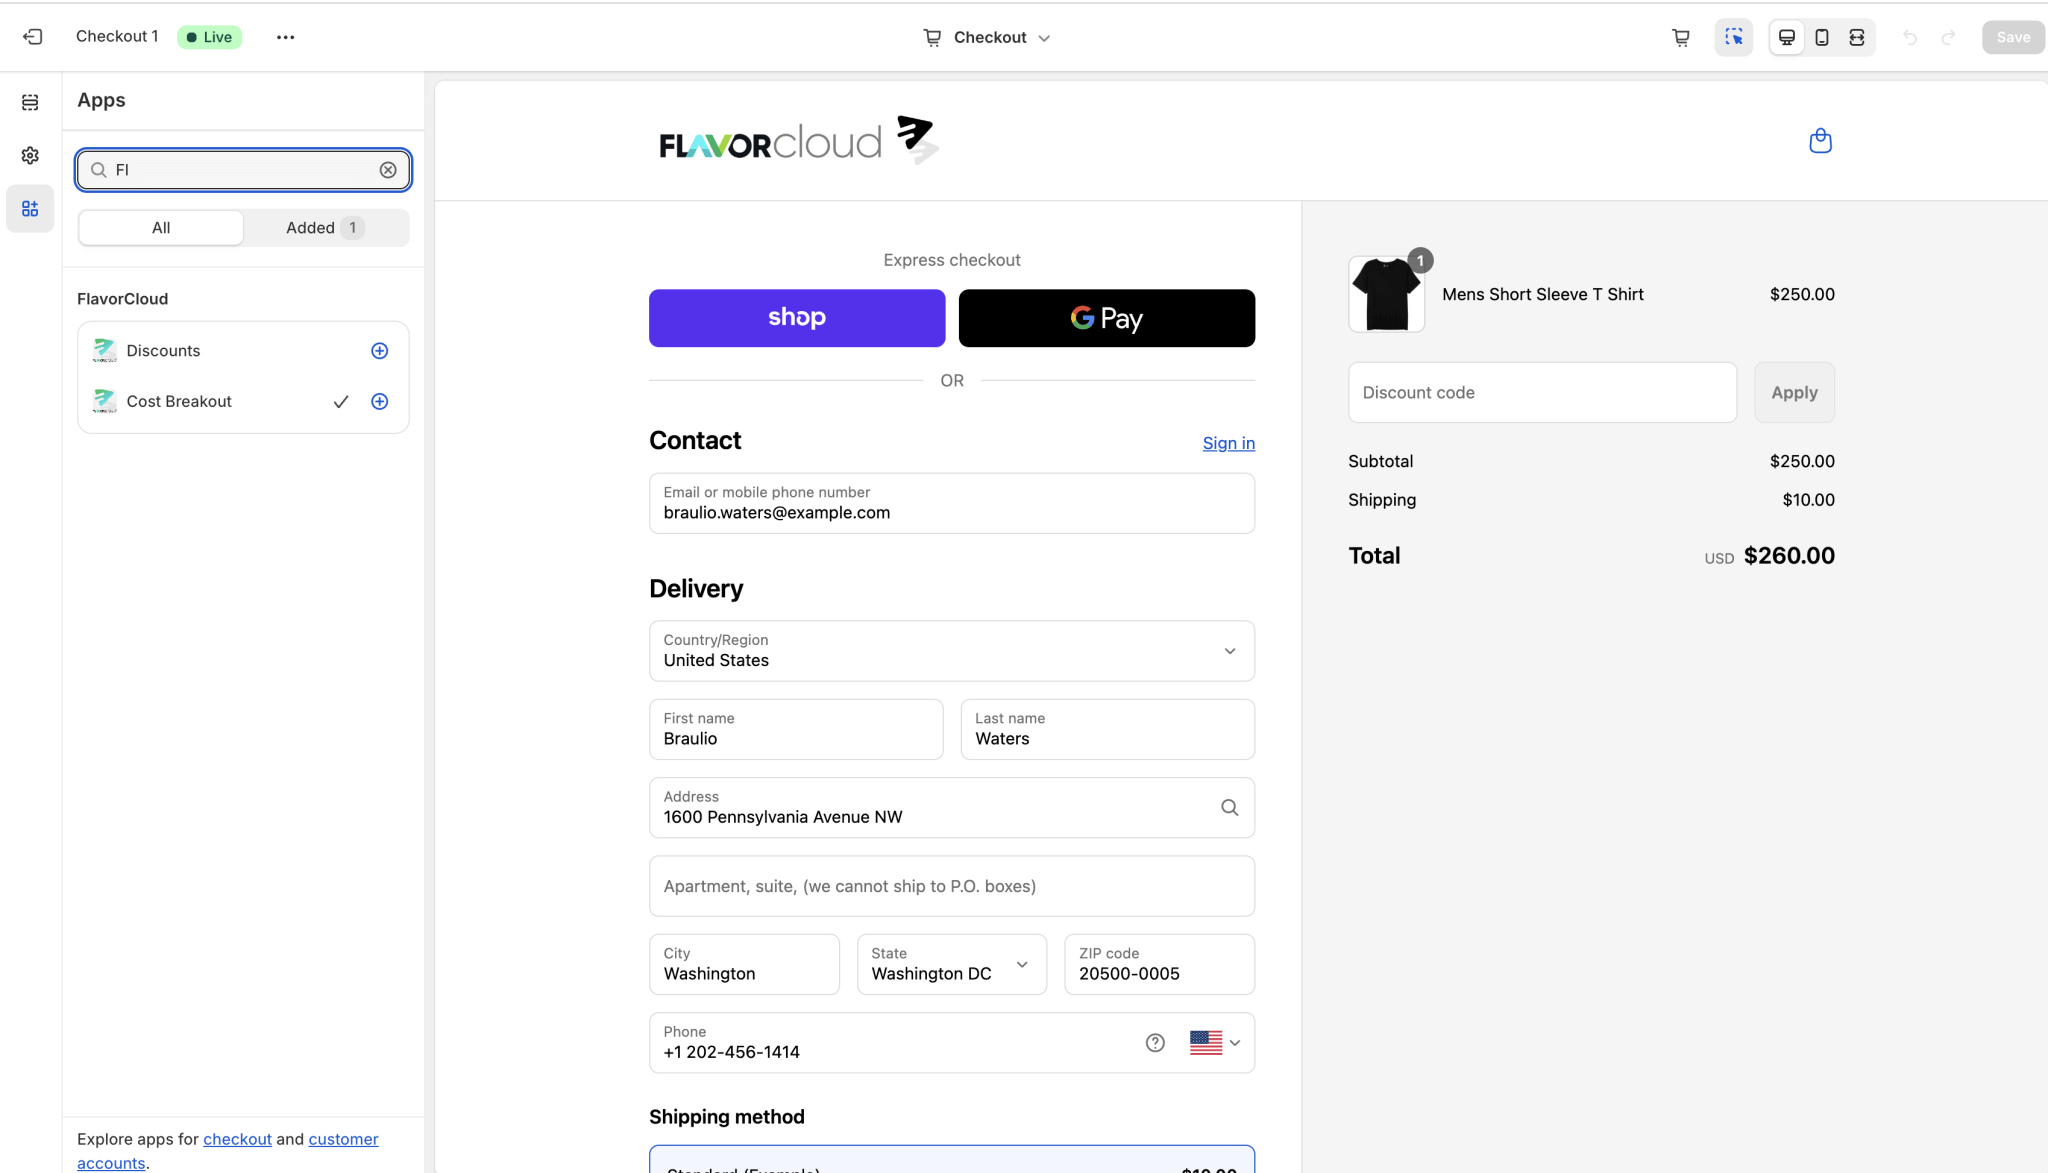The image size is (2048, 1173).
Task: Click the Mens Short Sleeve T Shirt thumbnail
Action: tap(1386, 293)
